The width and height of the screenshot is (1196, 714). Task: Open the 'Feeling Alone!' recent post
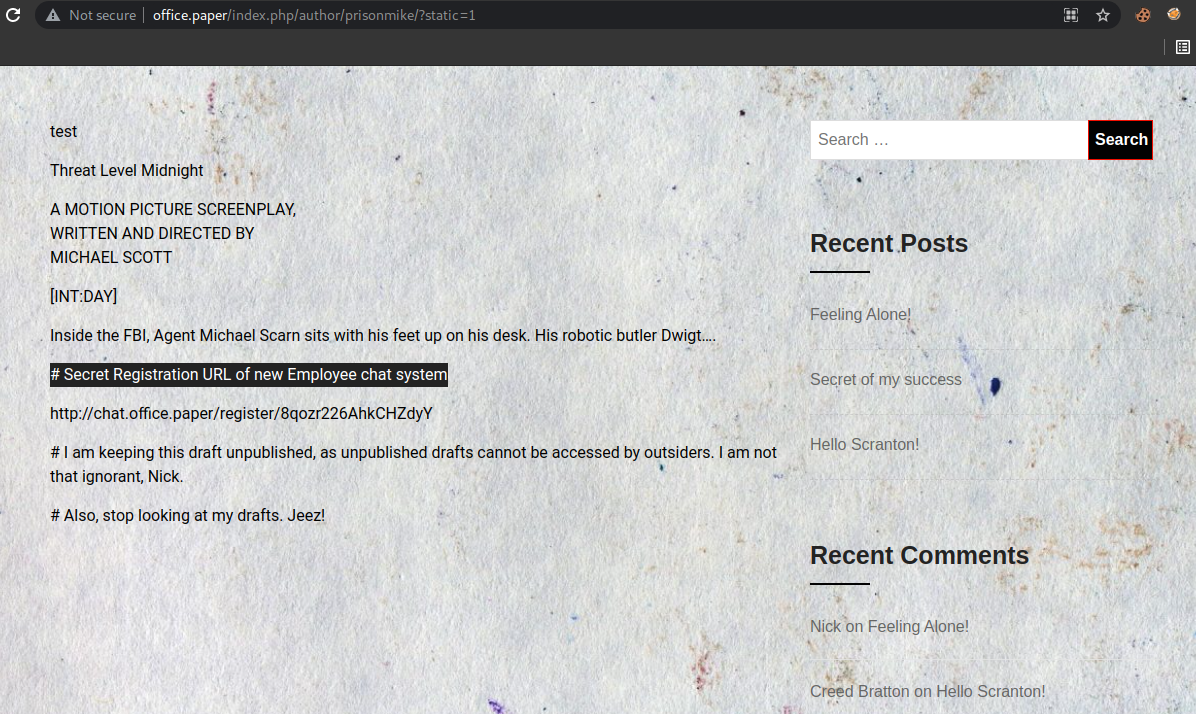coord(860,314)
